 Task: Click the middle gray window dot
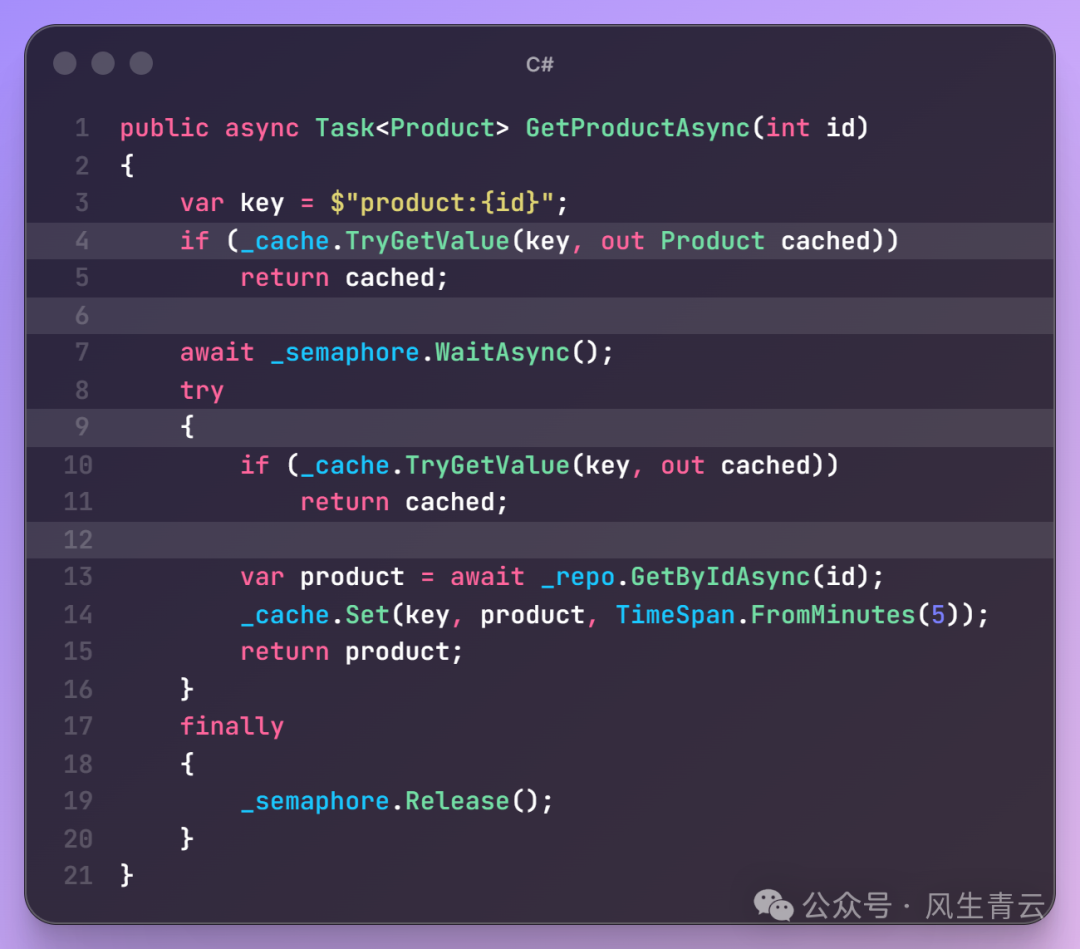(103, 63)
